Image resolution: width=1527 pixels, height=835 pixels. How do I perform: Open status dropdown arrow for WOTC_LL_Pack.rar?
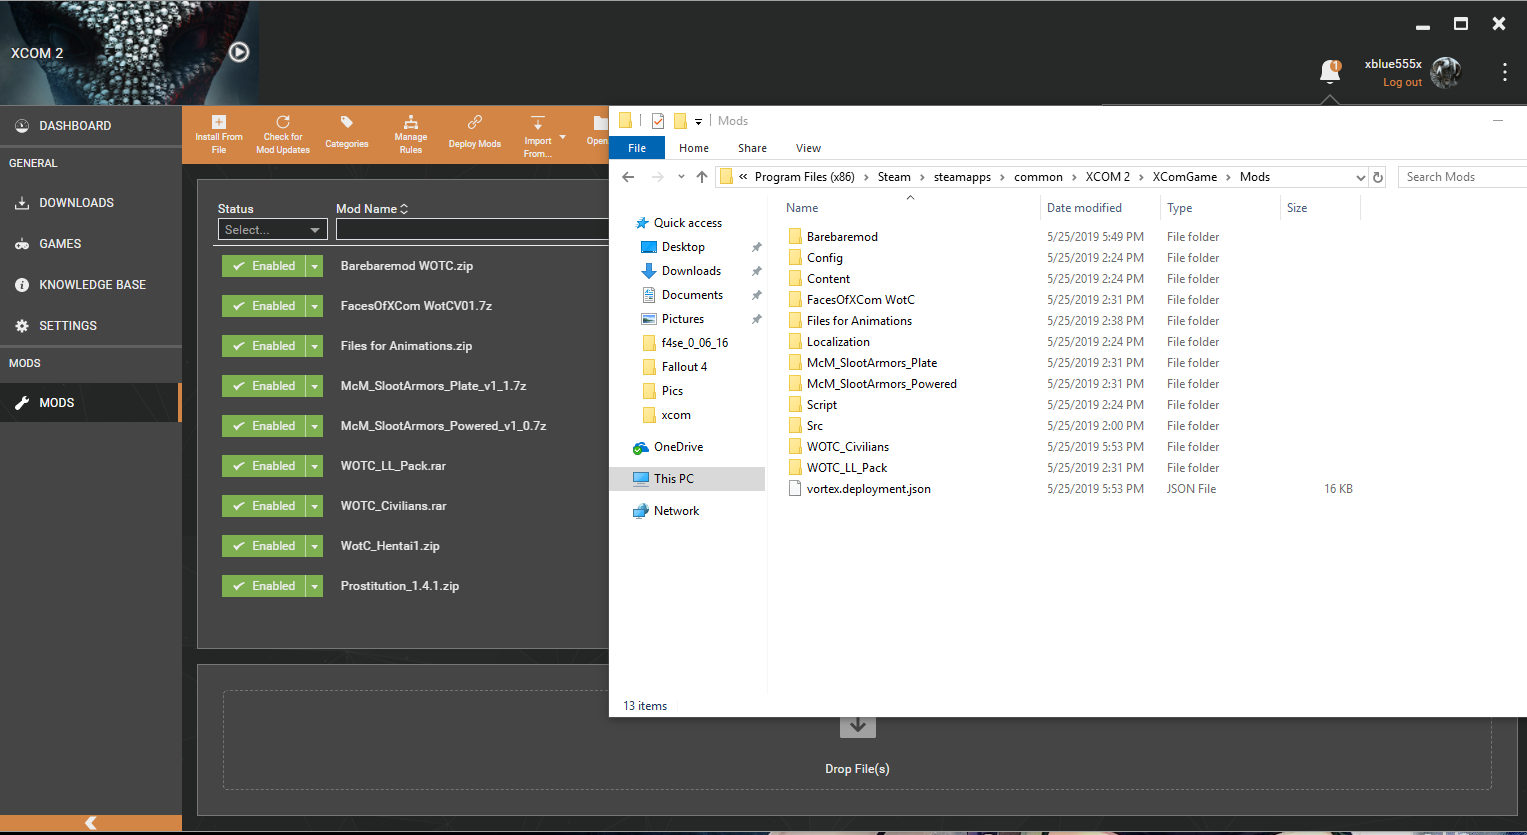[315, 466]
